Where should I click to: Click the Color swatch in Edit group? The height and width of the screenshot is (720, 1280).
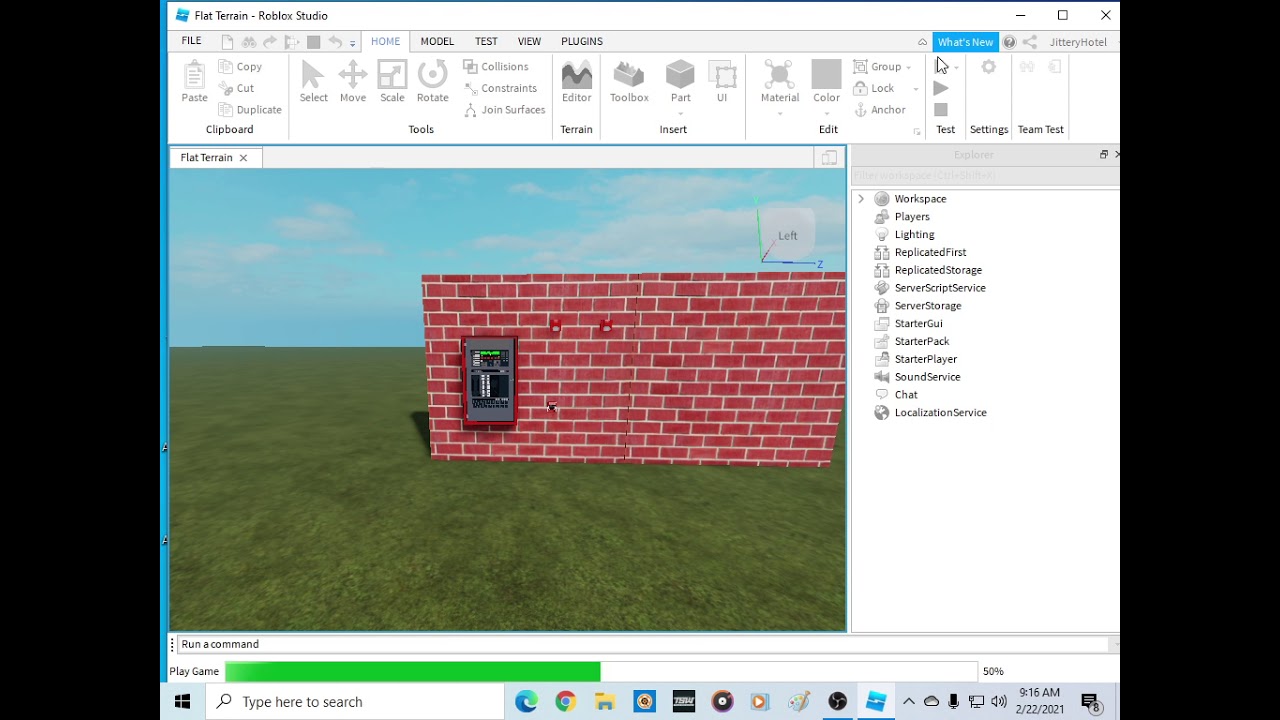tap(826, 76)
